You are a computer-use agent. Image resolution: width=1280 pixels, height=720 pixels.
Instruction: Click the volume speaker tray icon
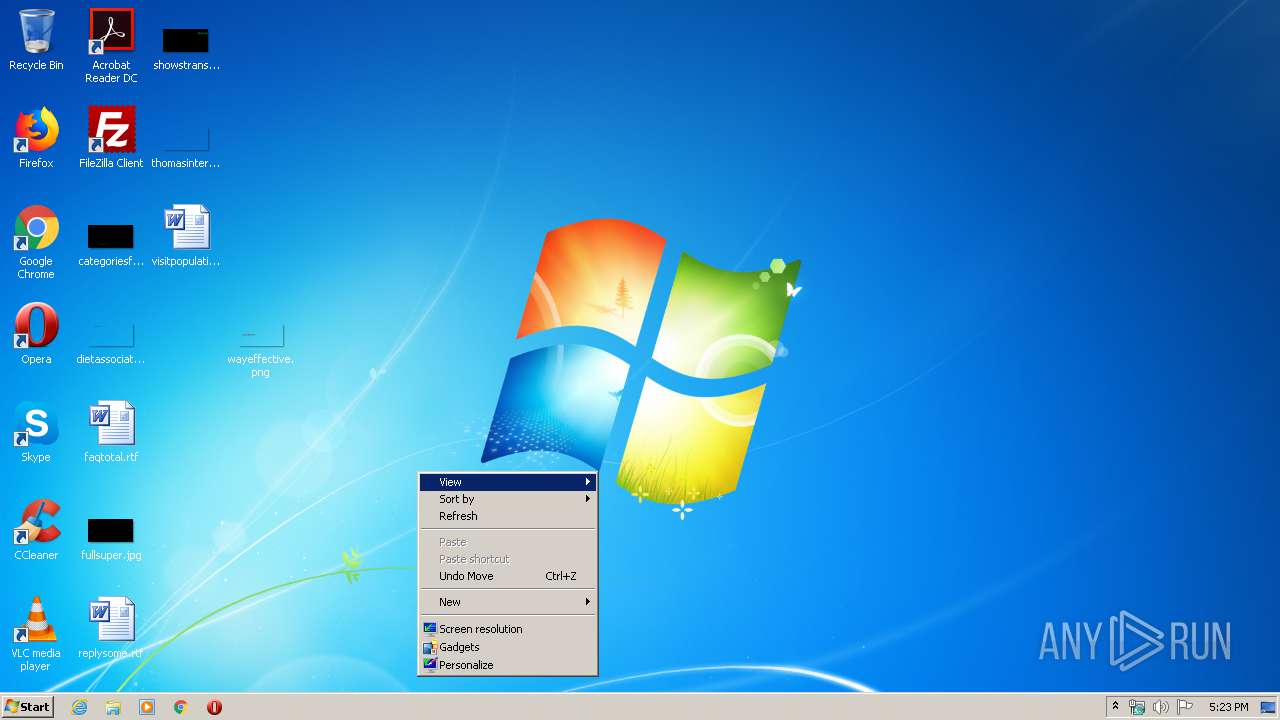1161,707
